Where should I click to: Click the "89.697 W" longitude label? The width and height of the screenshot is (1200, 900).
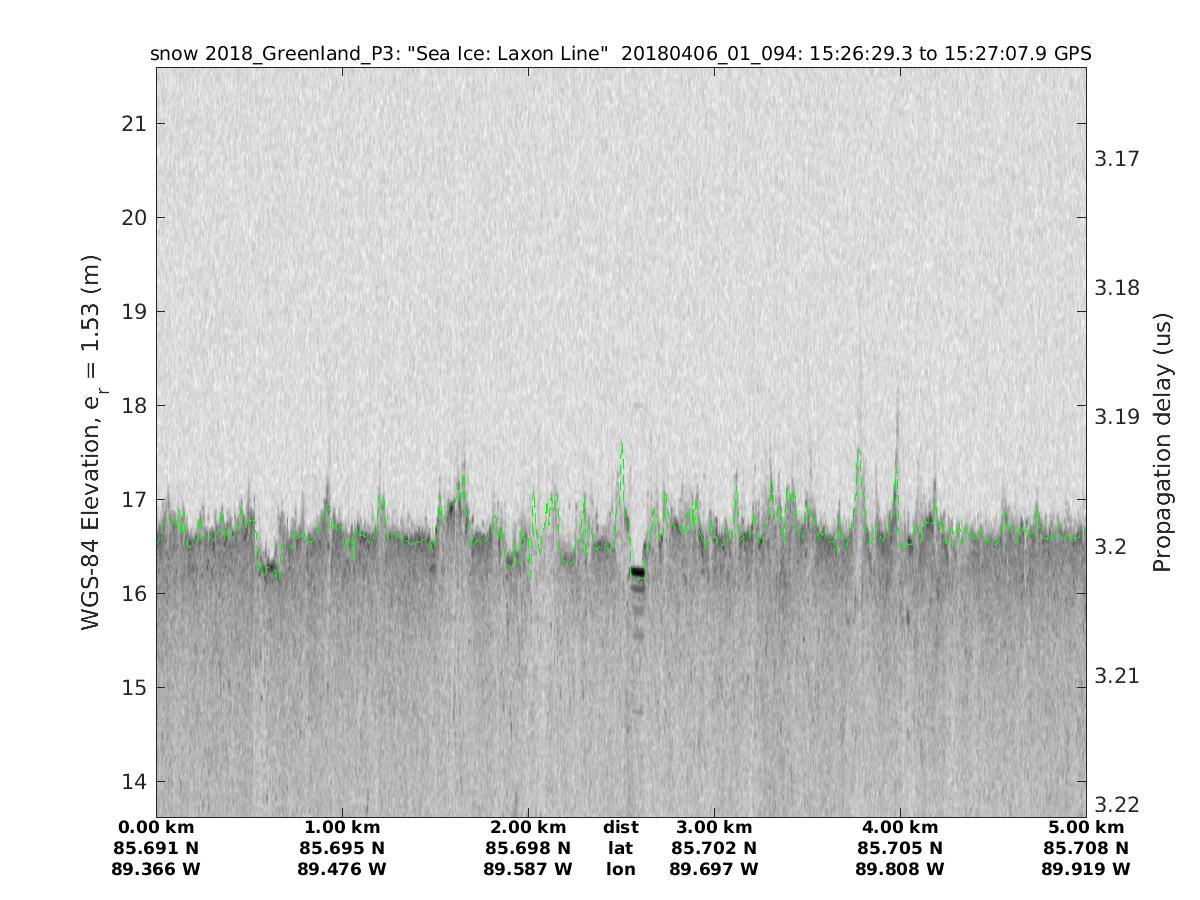714,870
